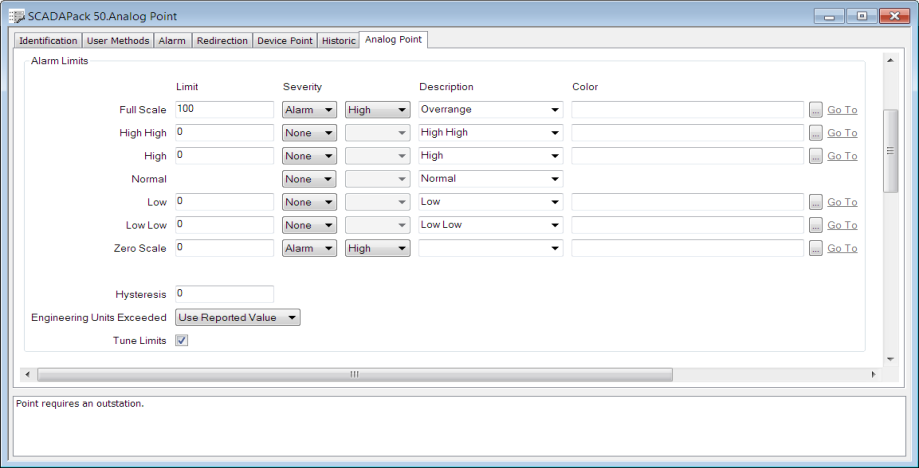
Task: Click the Zero Scale color browse button
Action: tap(816, 248)
